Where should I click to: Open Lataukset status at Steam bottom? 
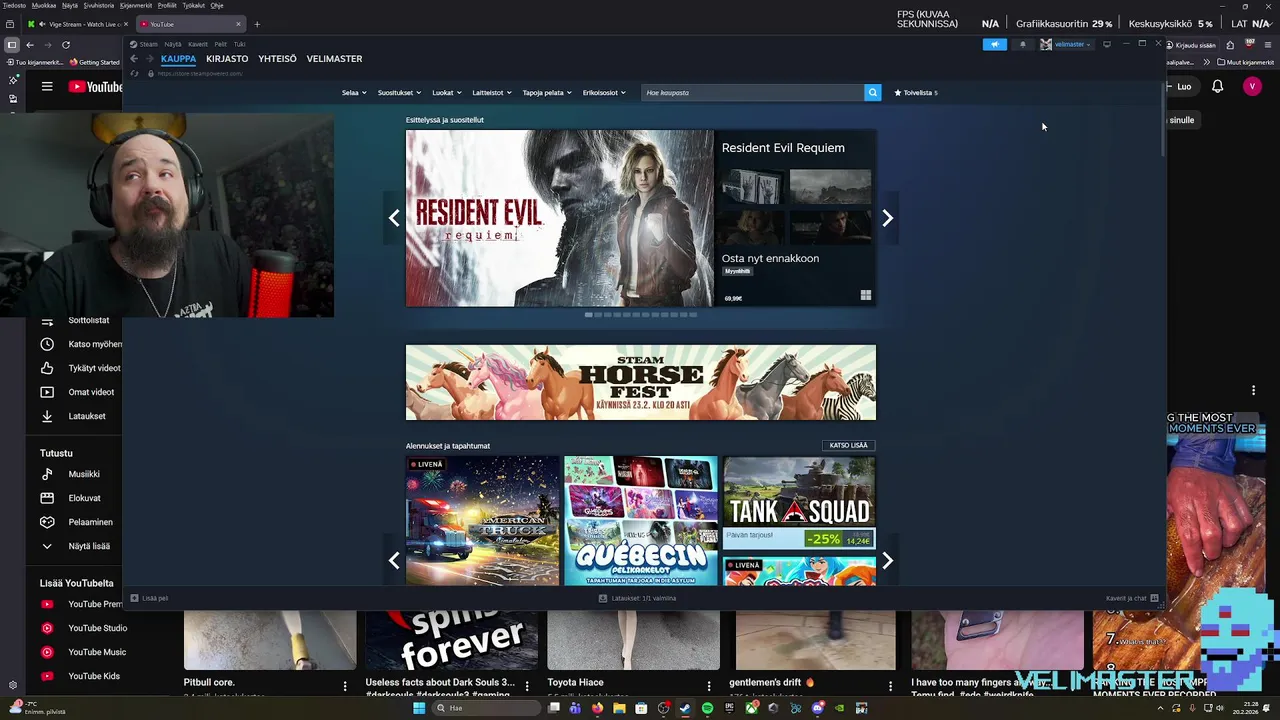[x=637, y=598]
